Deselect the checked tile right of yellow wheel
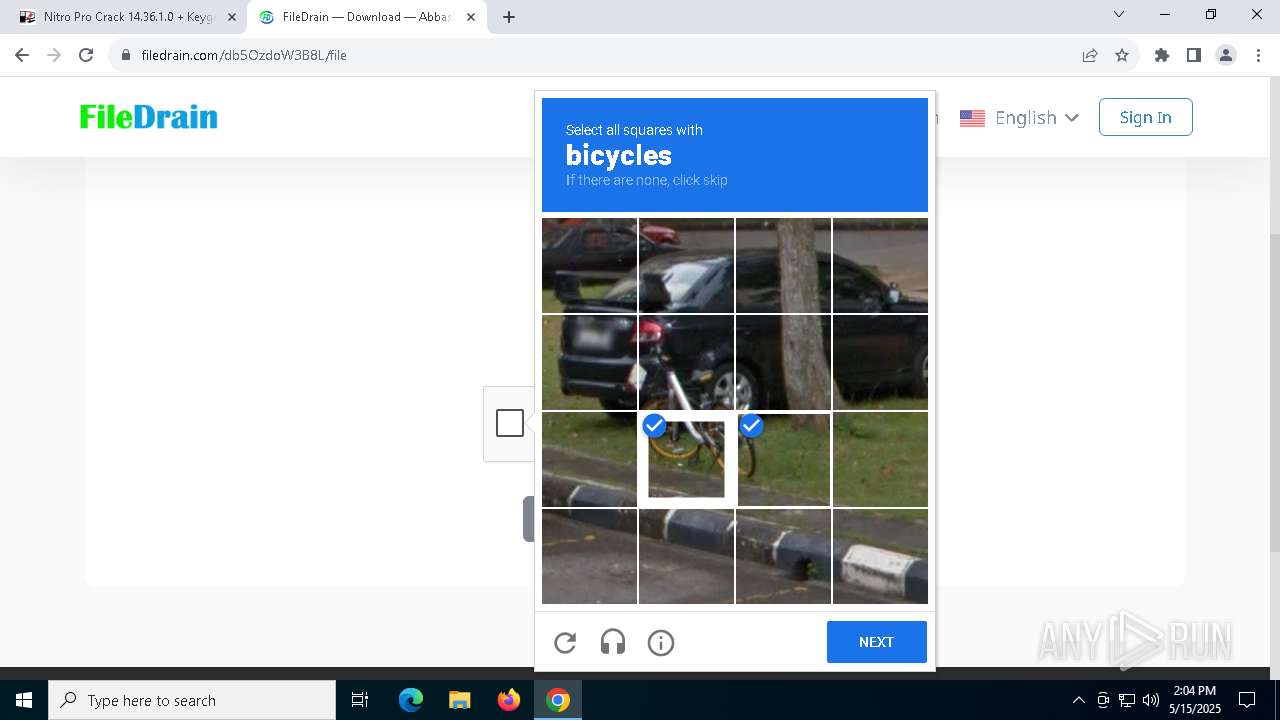 (x=784, y=460)
